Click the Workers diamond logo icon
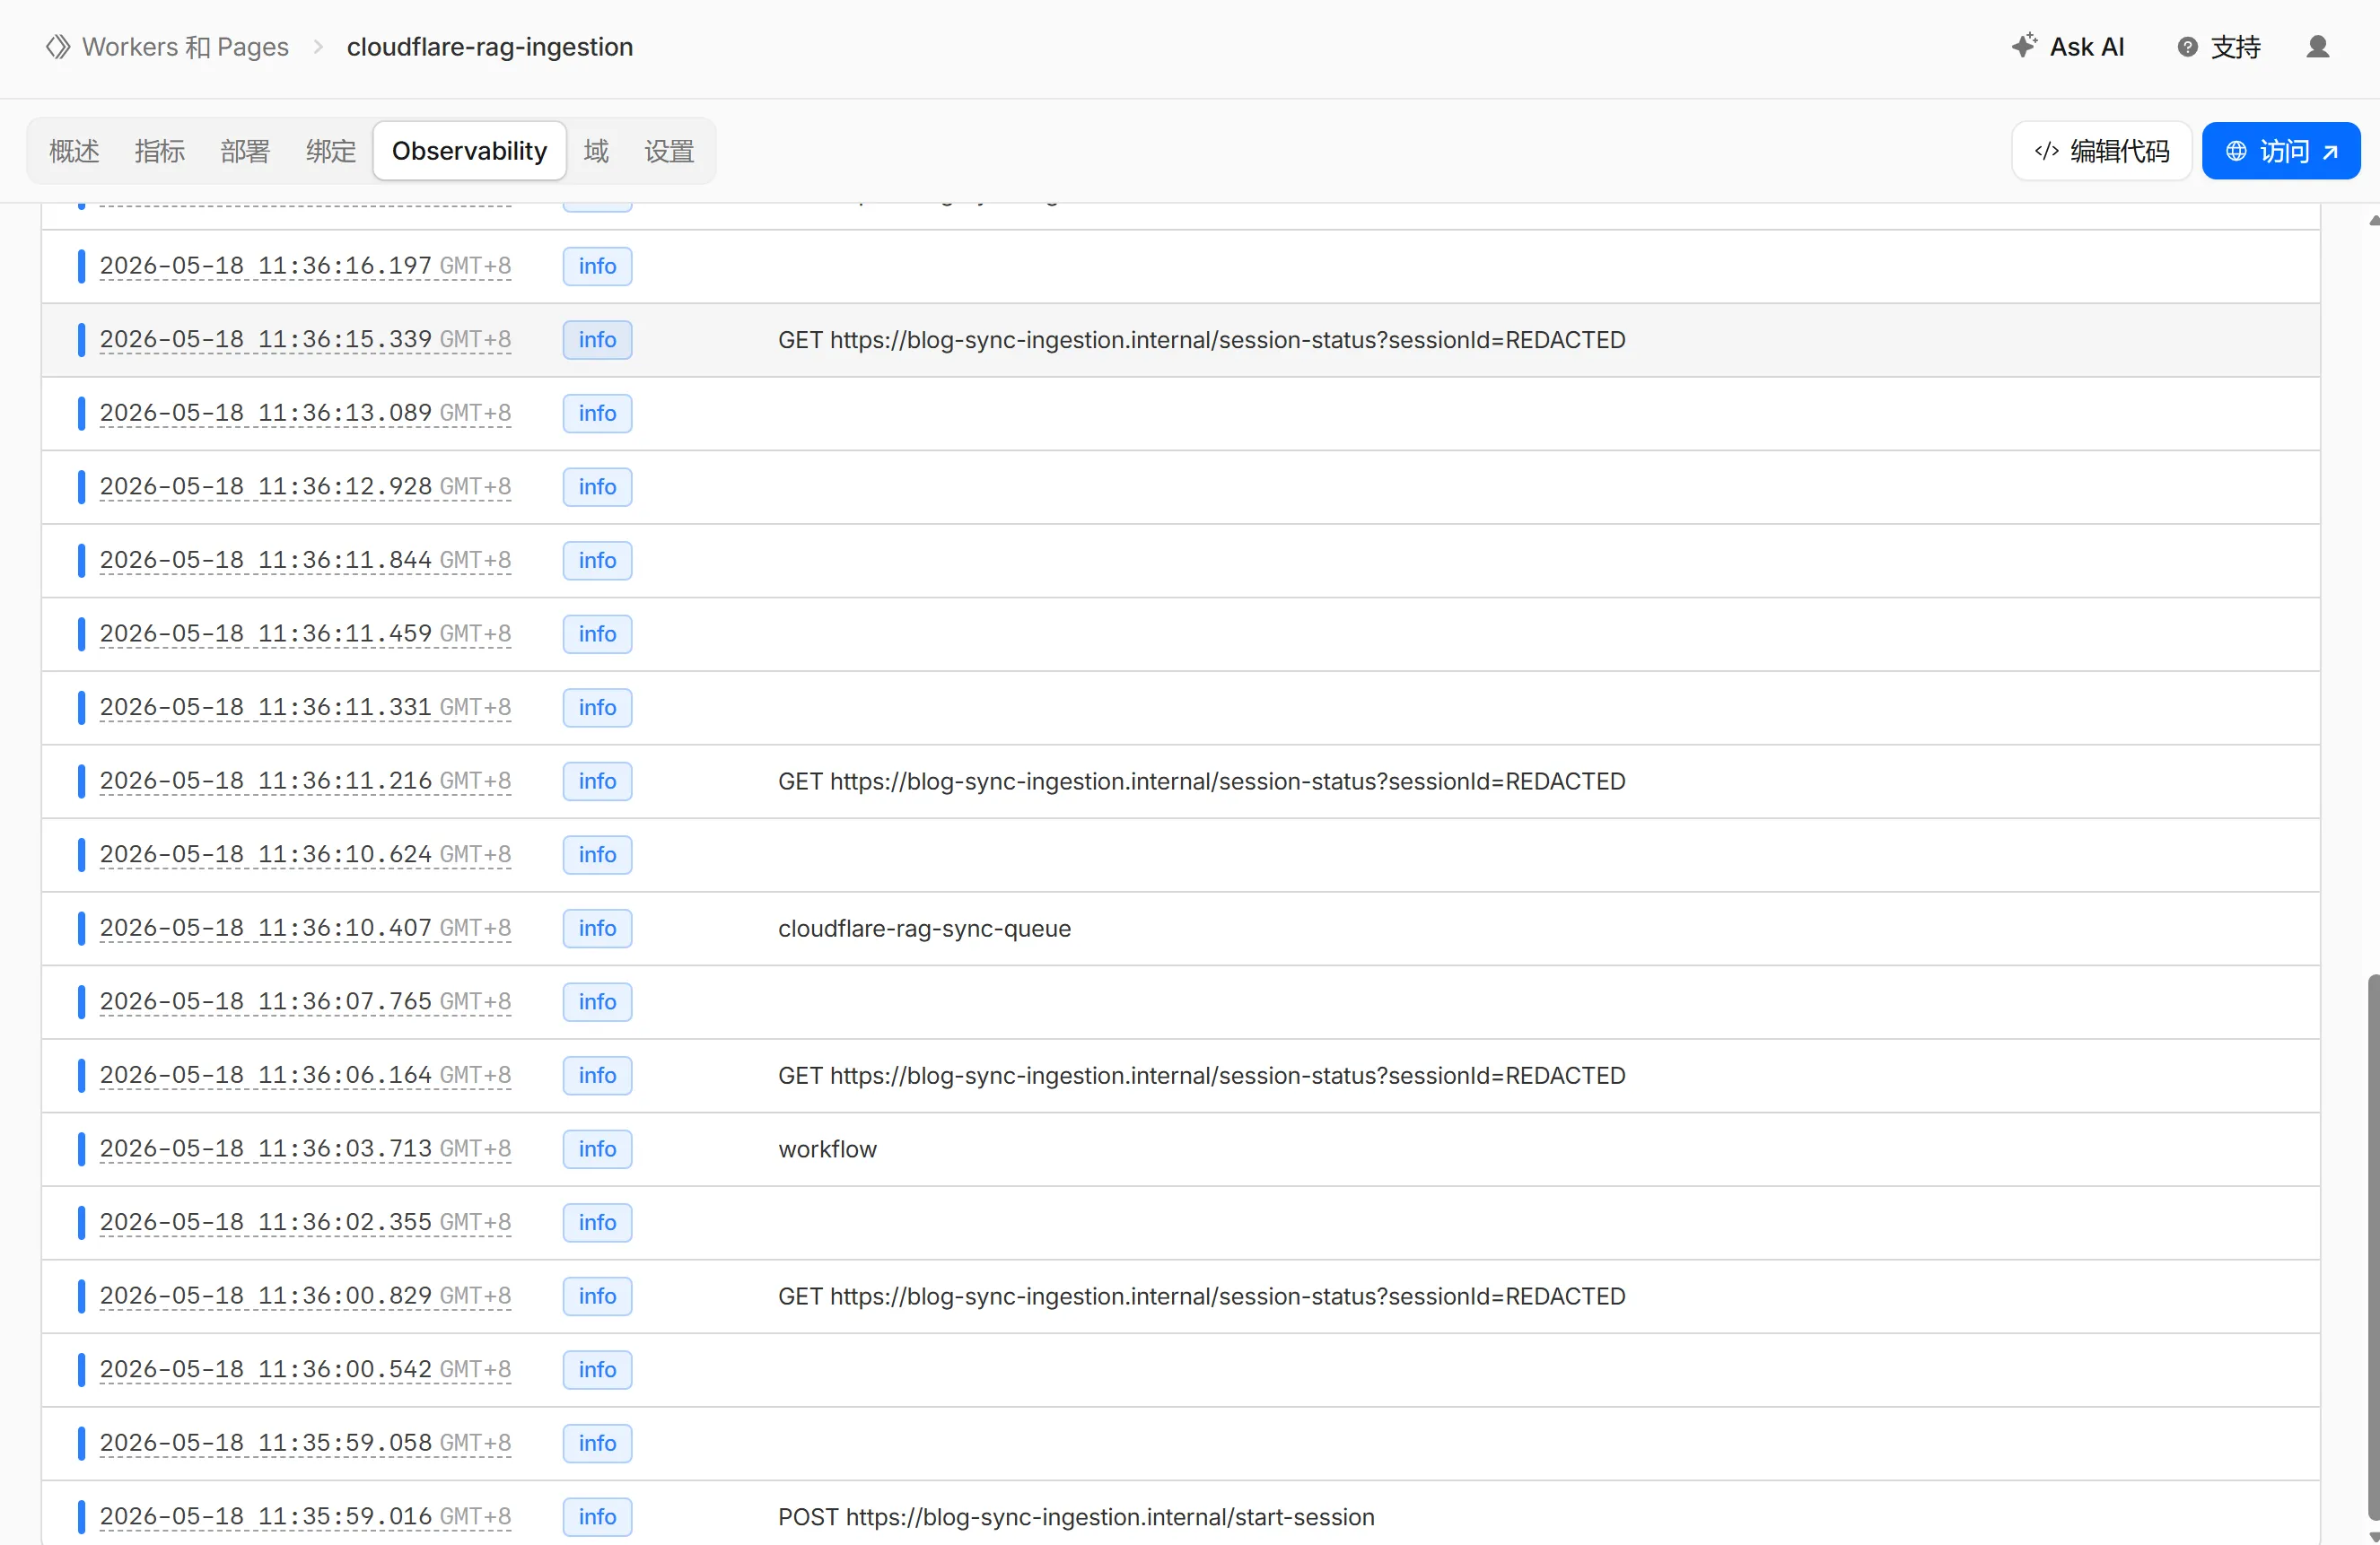The width and height of the screenshot is (2380, 1545). click(58, 47)
